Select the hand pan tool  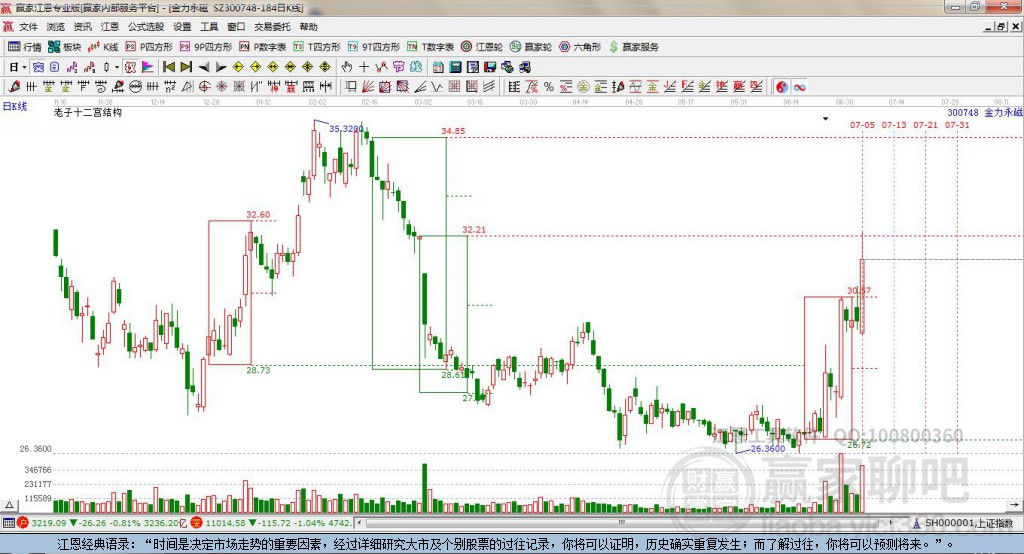click(347, 67)
